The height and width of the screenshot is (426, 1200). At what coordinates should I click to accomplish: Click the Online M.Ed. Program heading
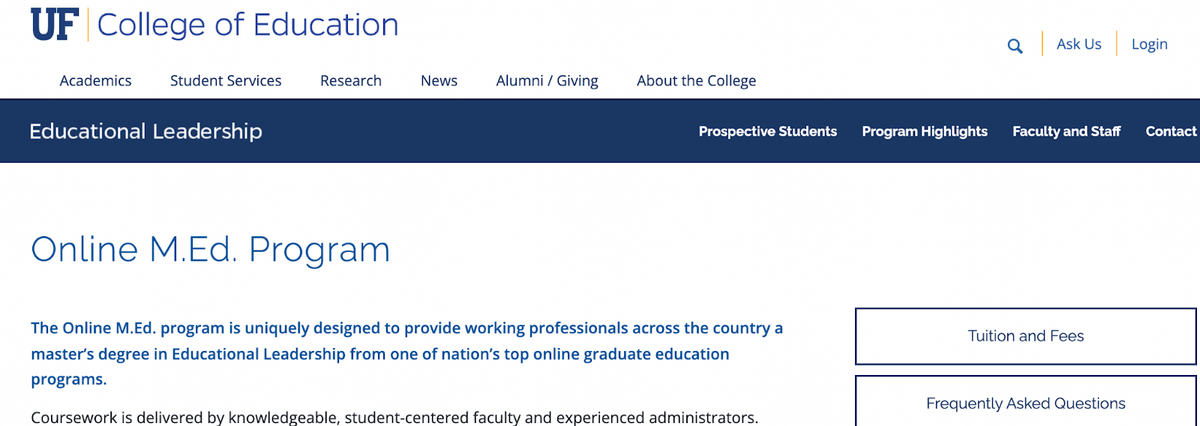pos(211,249)
